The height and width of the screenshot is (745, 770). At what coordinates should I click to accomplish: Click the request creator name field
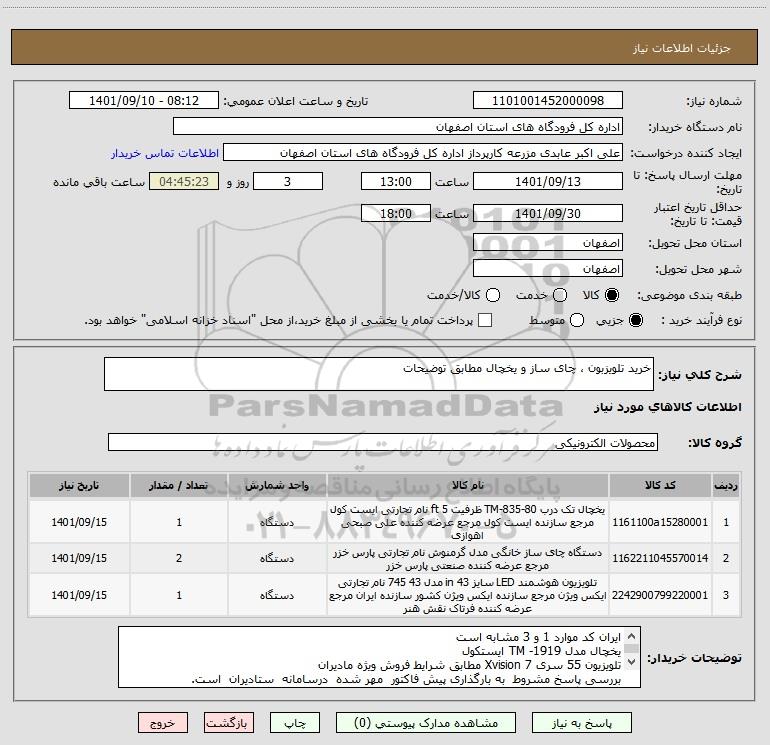[x=423, y=153]
